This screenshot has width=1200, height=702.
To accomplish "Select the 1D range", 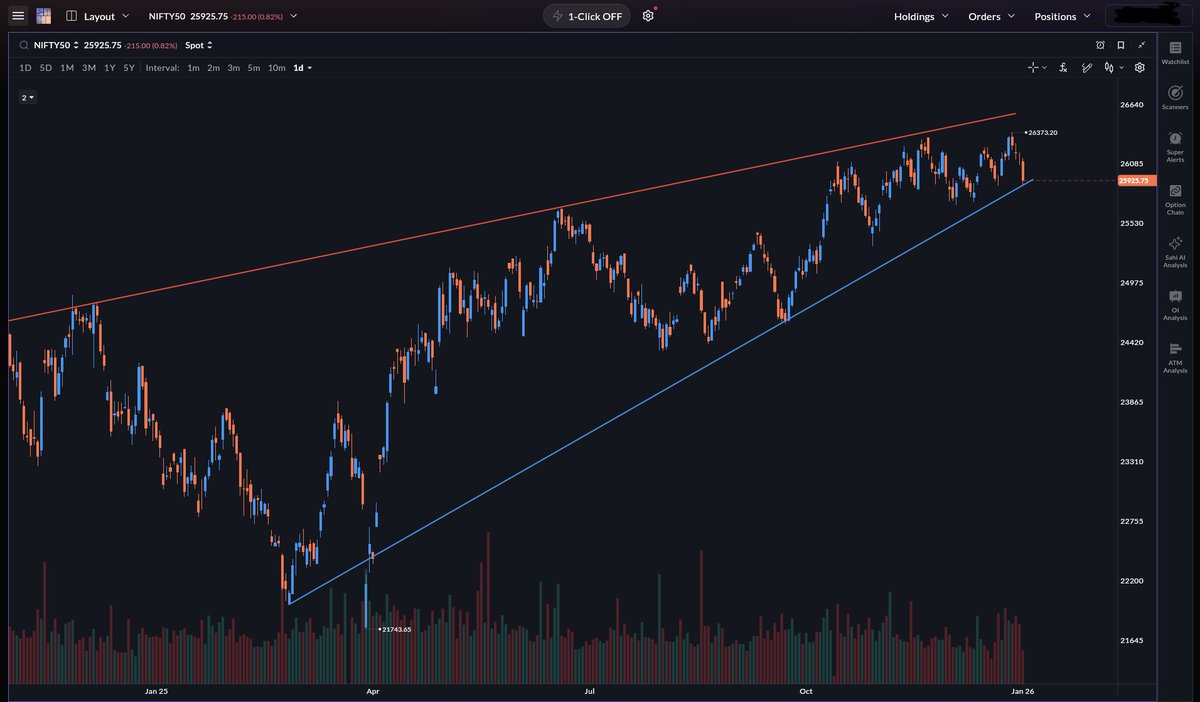I will (x=25, y=68).
